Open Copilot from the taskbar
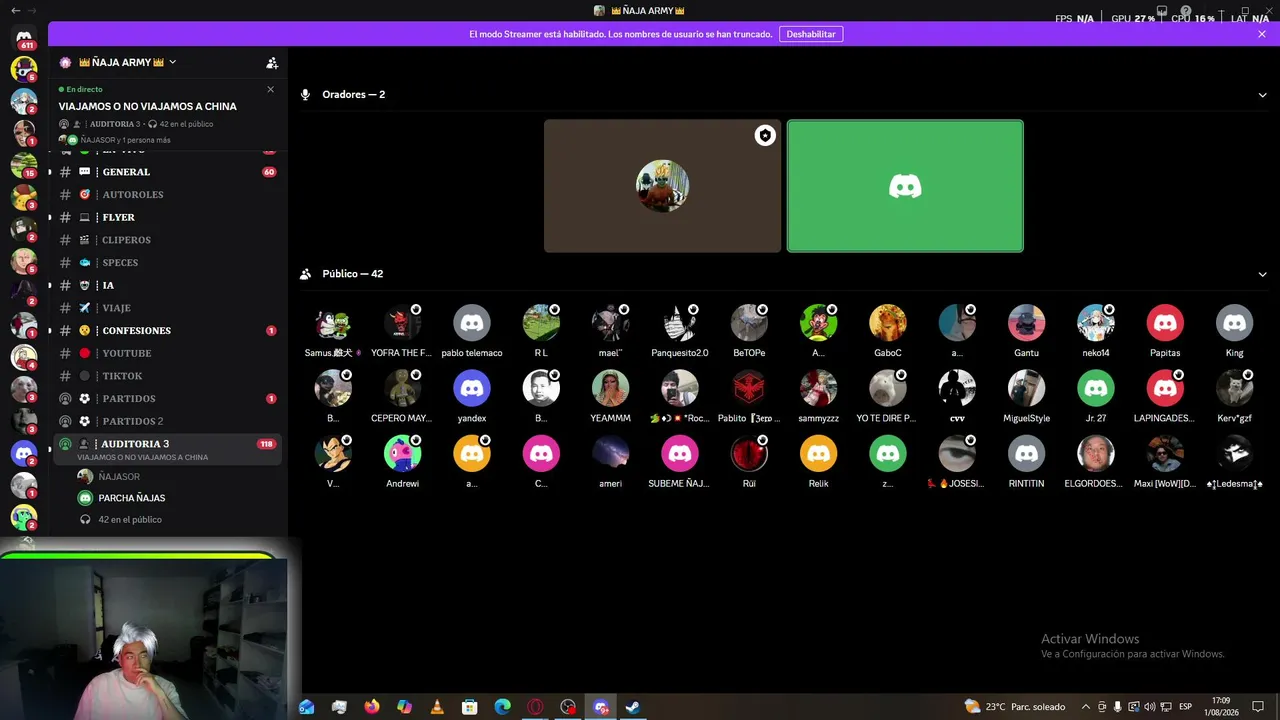 [404, 707]
